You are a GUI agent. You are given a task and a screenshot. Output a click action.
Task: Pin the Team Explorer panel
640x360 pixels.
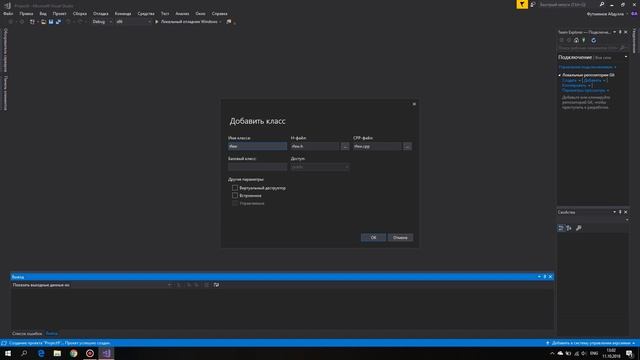(x=620, y=32)
